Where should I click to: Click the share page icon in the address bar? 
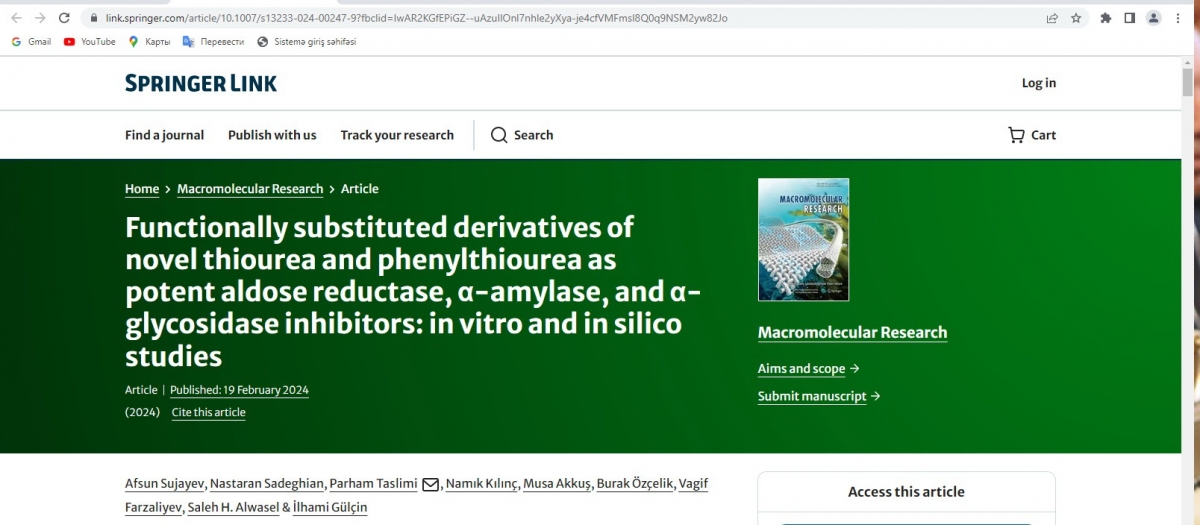(x=1052, y=18)
